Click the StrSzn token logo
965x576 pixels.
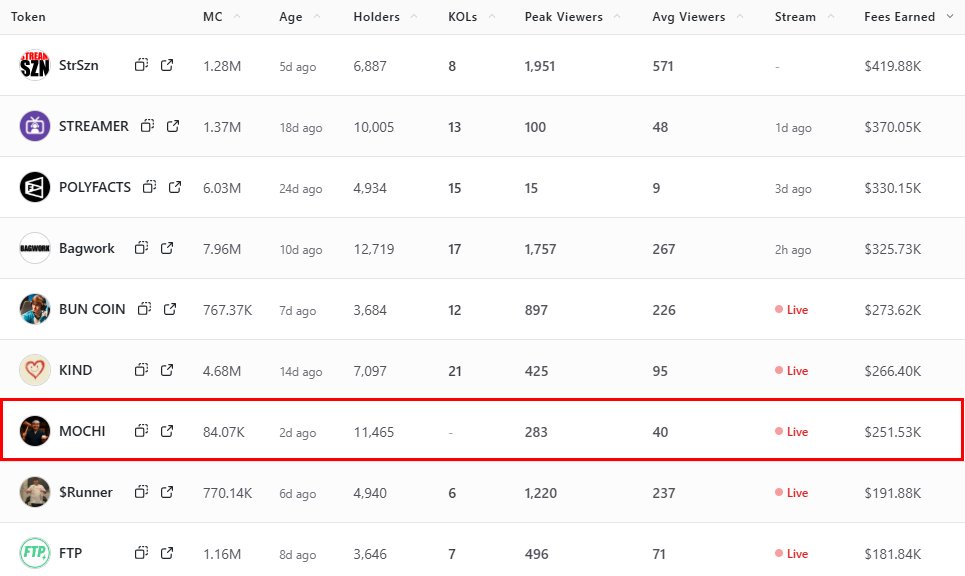[x=35, y=65]
